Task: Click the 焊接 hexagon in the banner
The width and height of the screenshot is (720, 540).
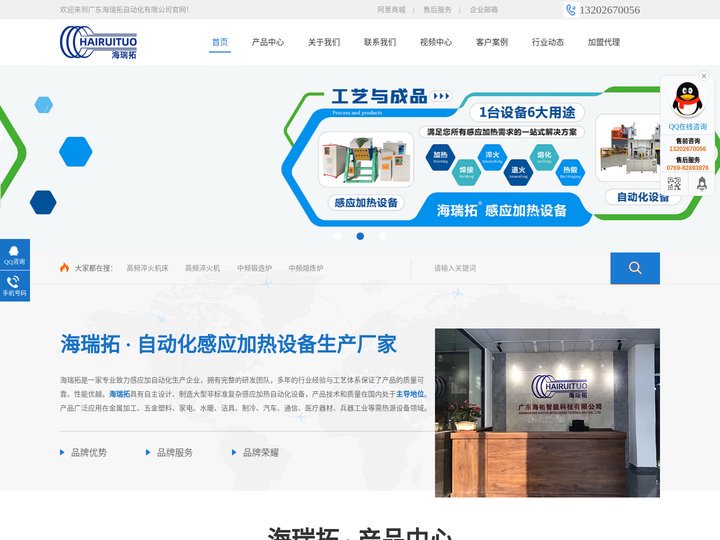Action: pos(466,172)
